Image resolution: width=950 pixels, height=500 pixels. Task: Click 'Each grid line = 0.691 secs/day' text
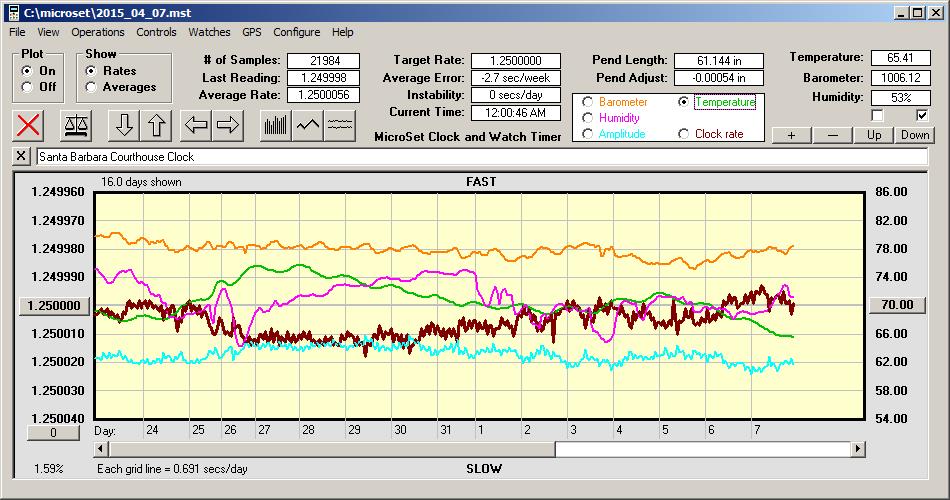pos(172,468)
